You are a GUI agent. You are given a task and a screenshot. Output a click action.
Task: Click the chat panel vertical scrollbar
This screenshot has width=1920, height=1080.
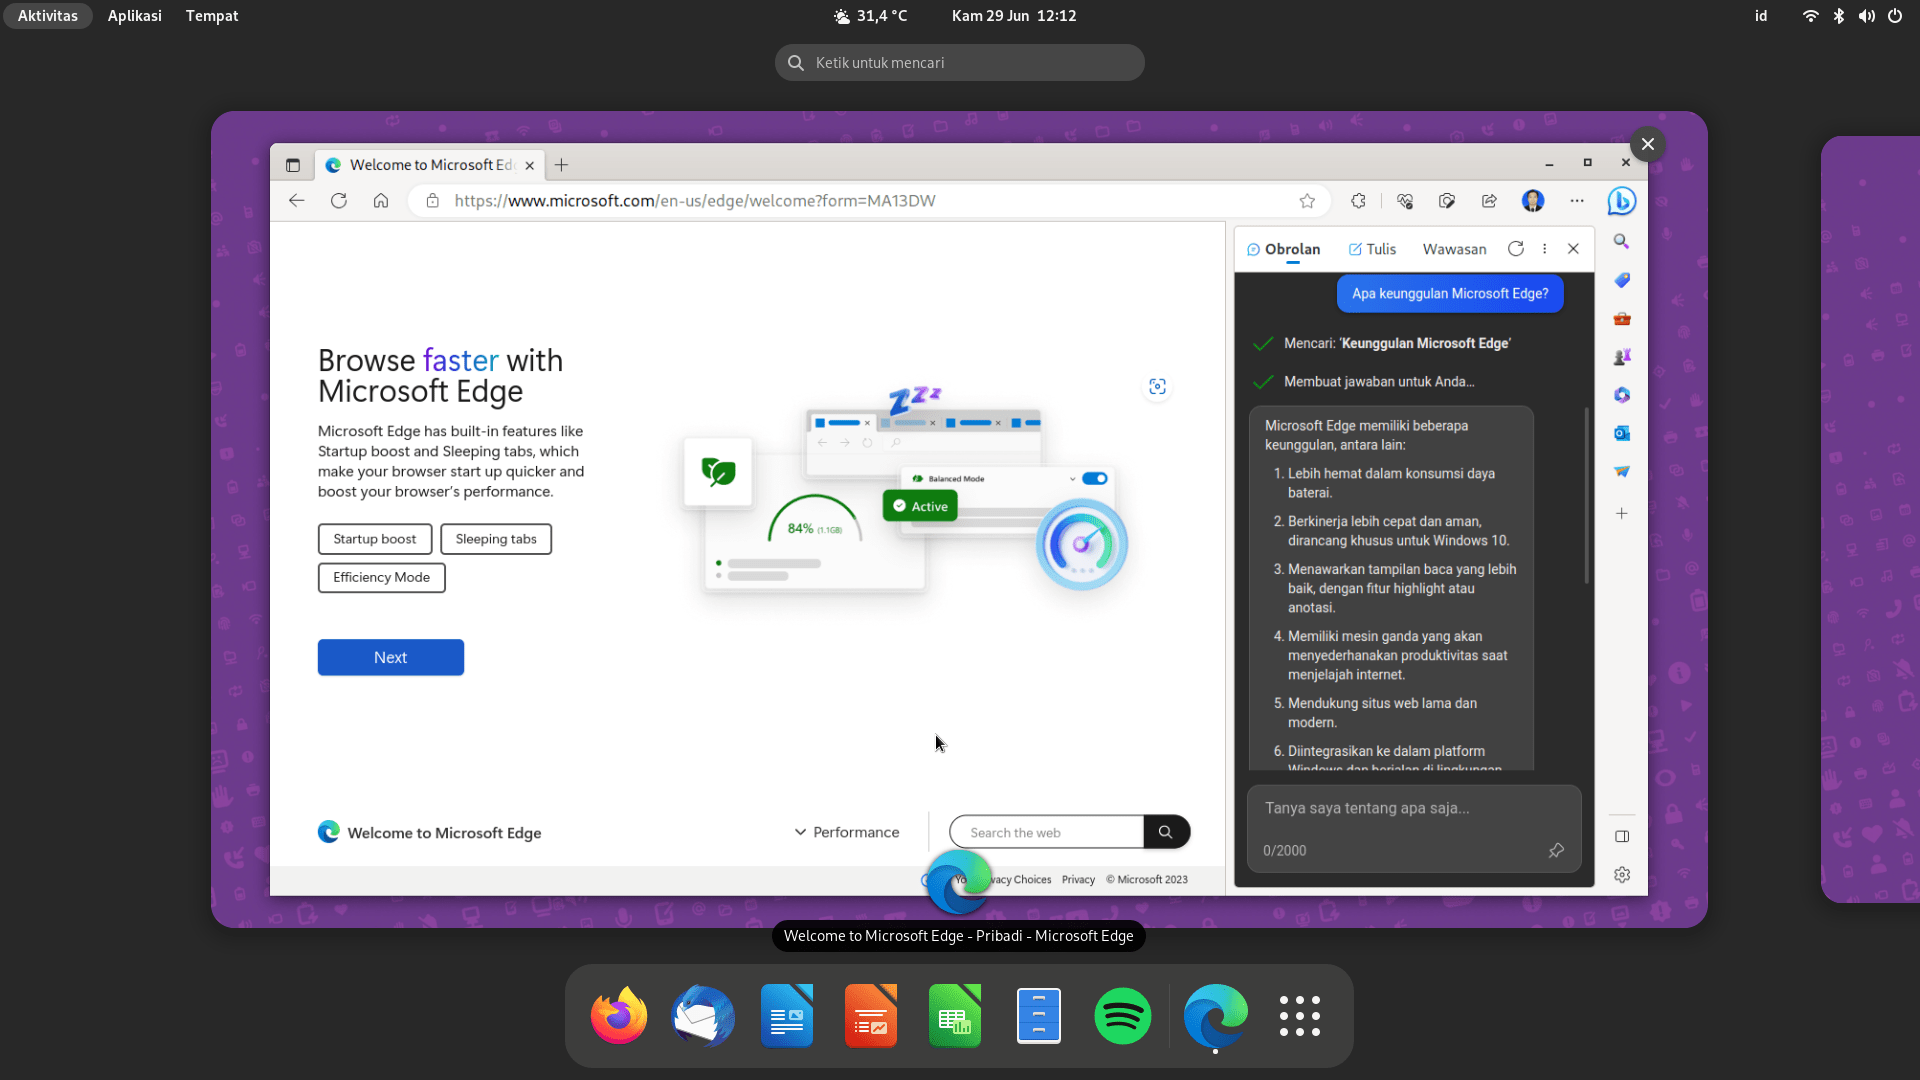coord(1586,495)
